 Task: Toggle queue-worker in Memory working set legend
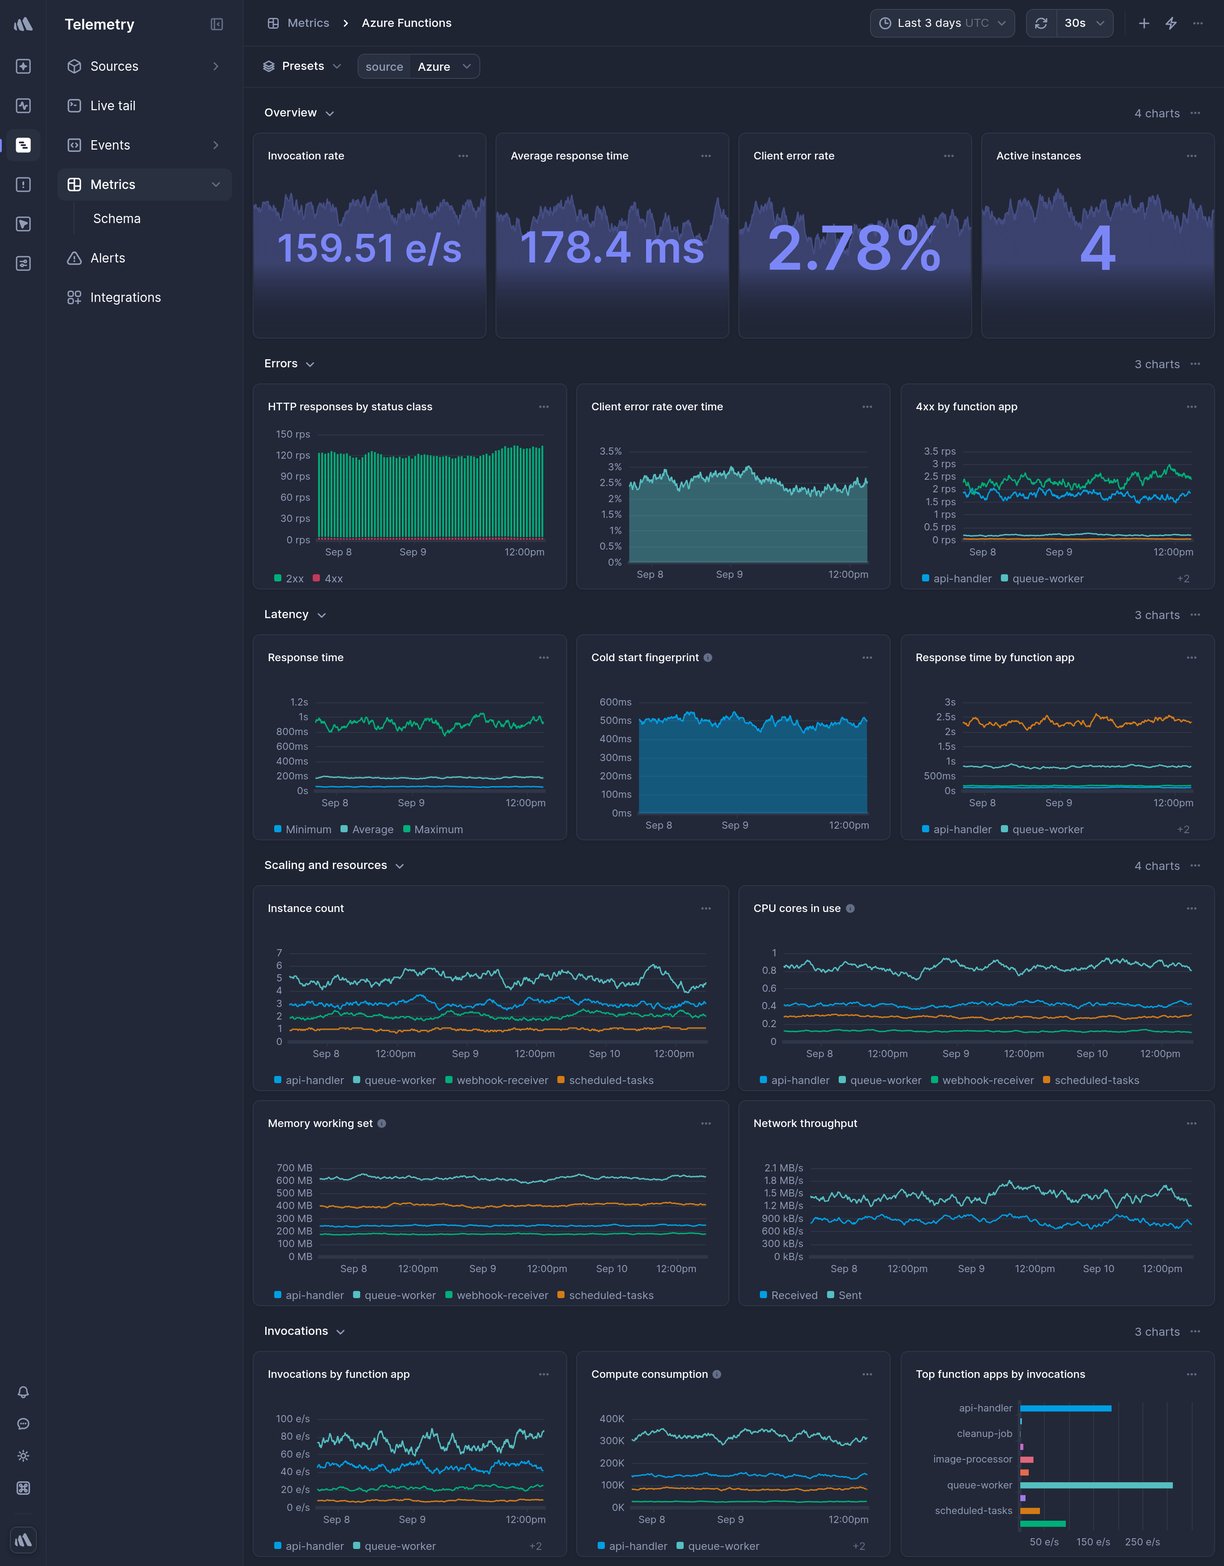pos(394,1296)
